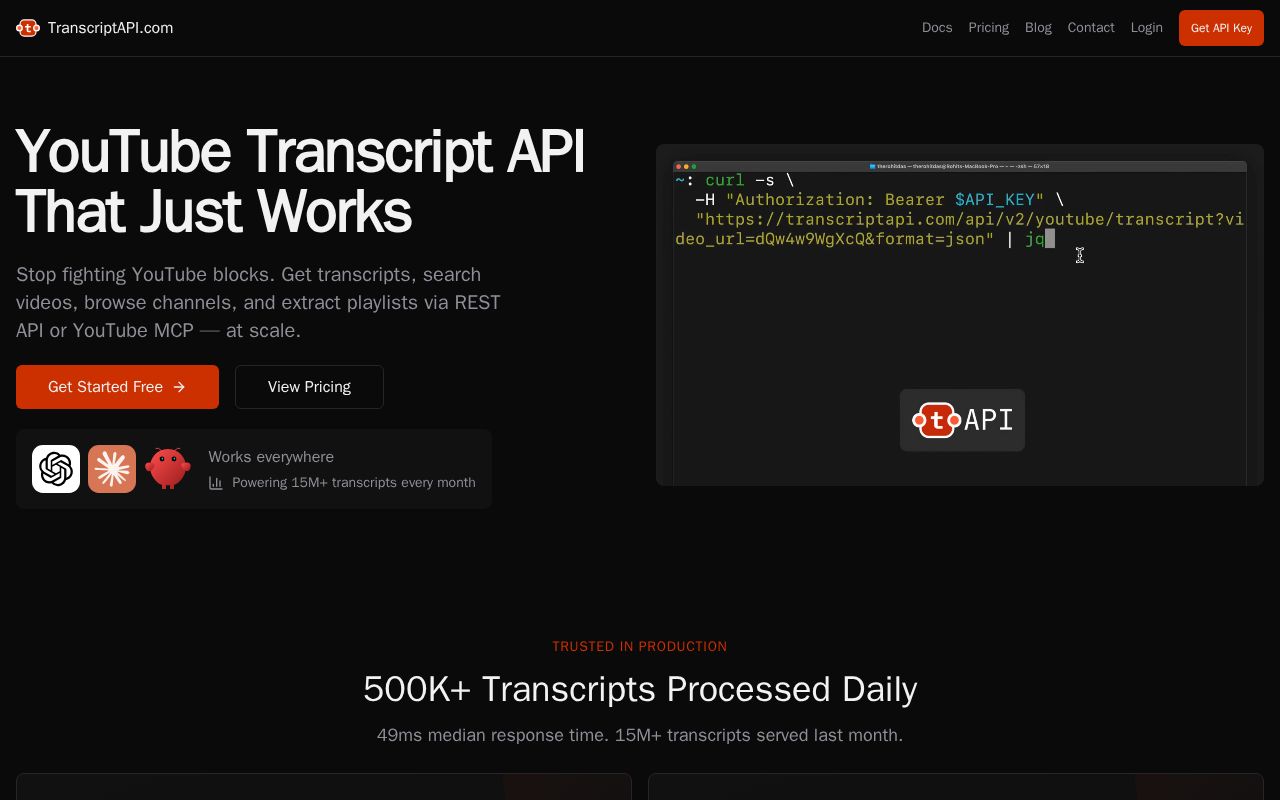Image resolution: width=1280 pixels, height=800 pixels.
Task: Click "500K+ Transcripts Processed Daily" heading
Action: [x=640, y=689]
